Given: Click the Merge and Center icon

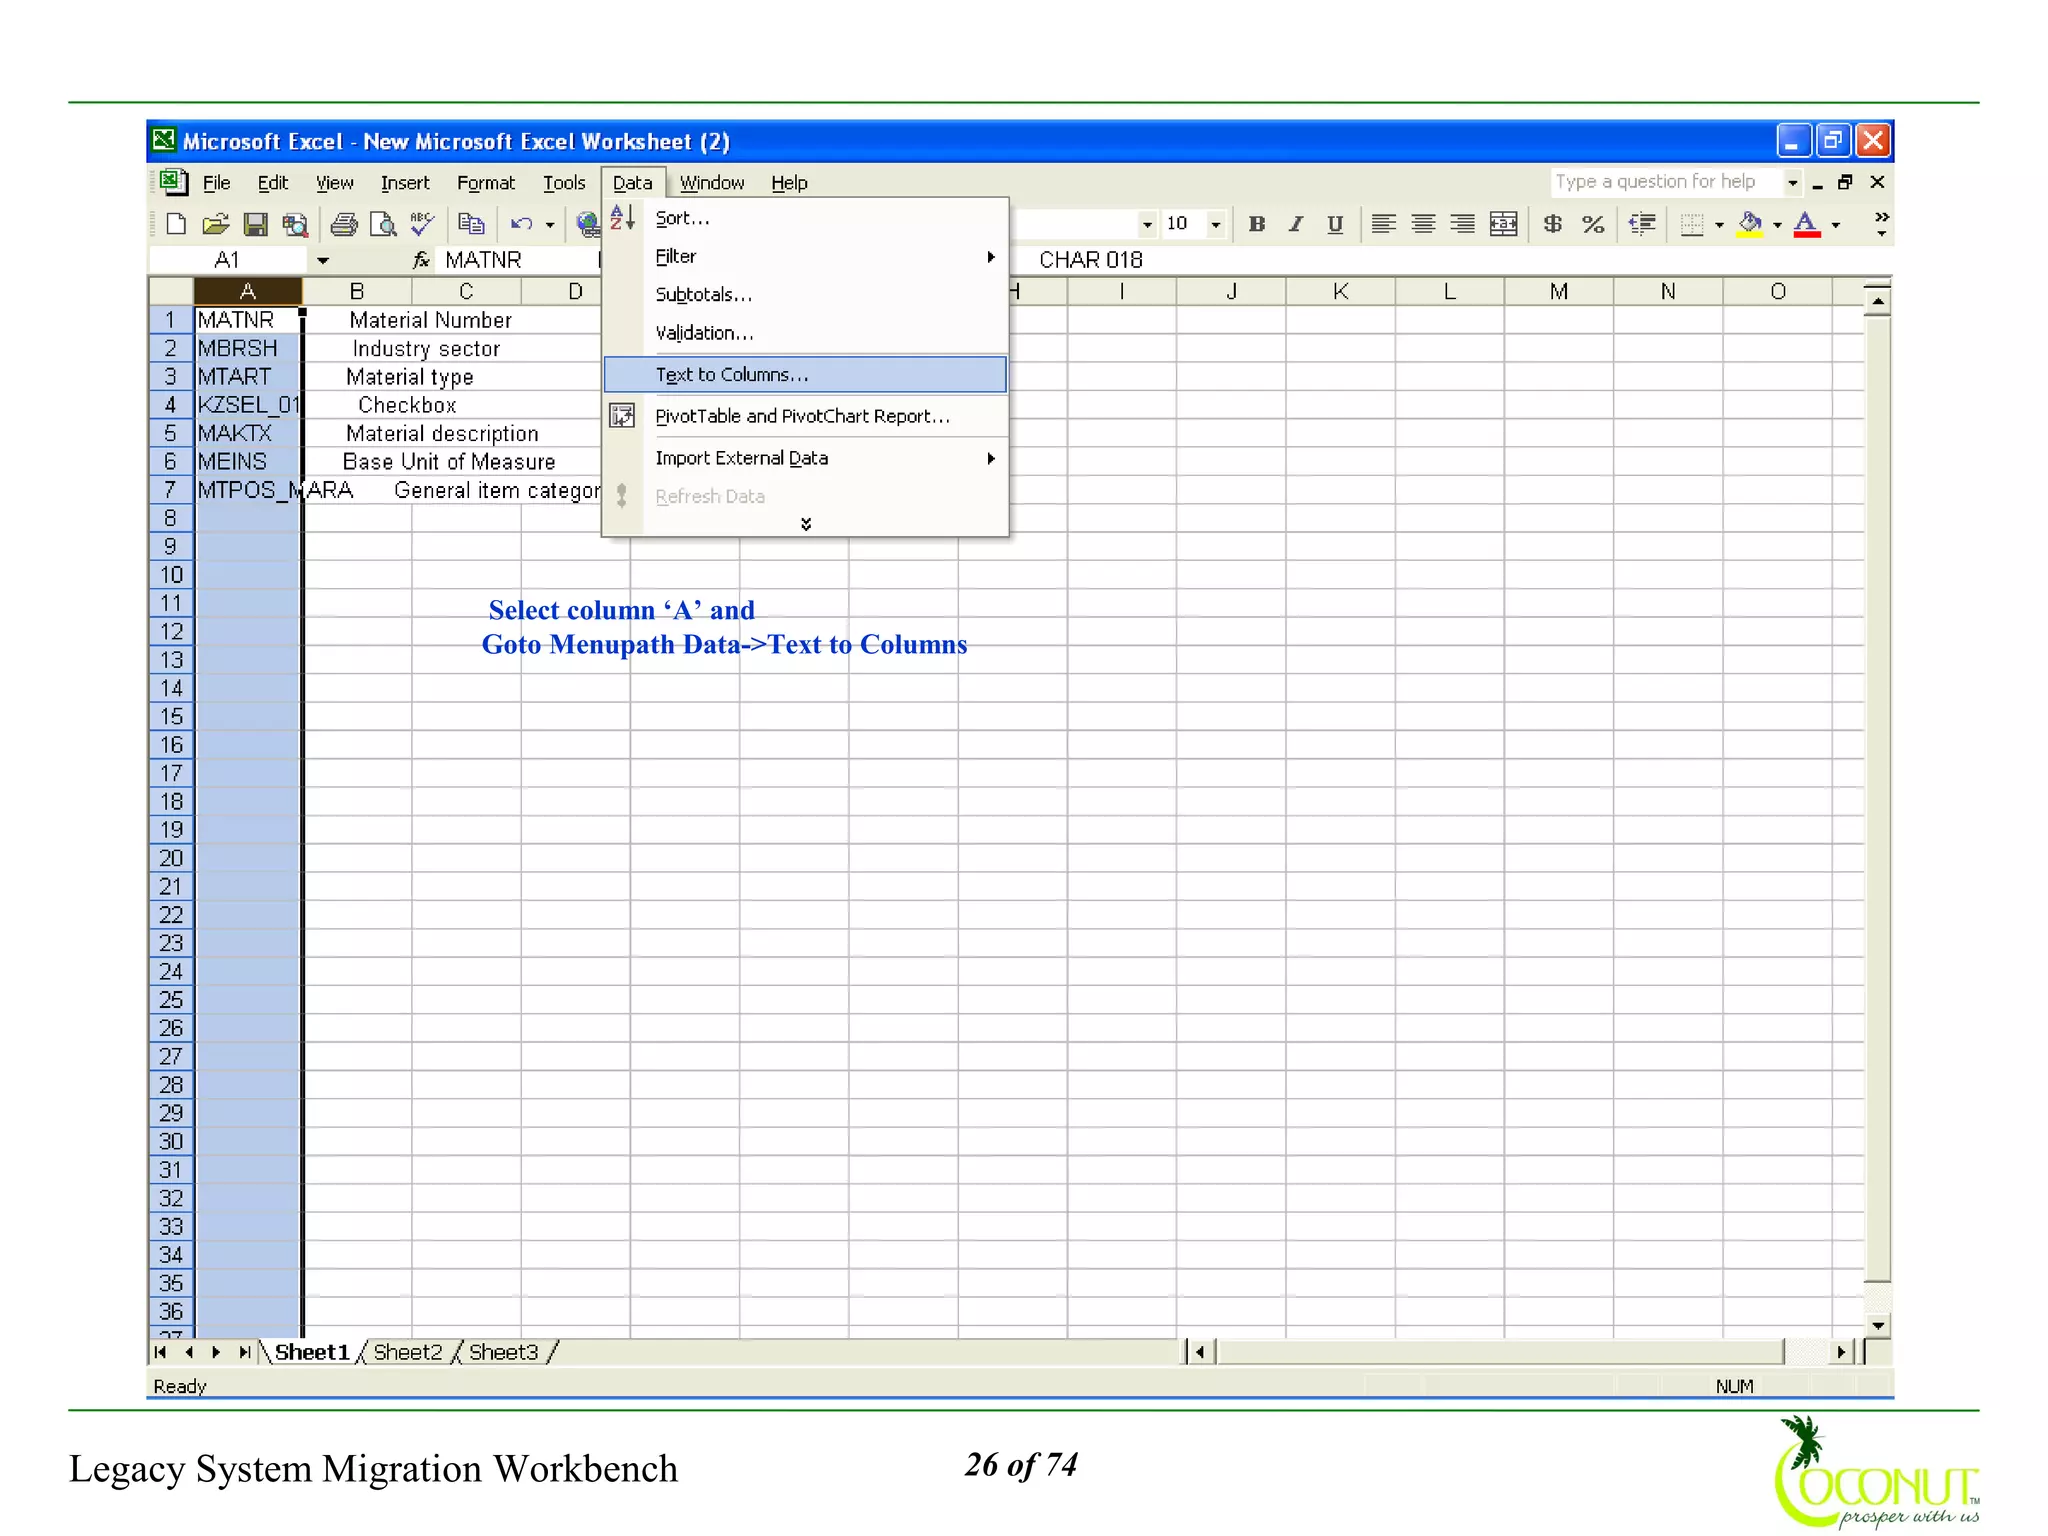Looking at the screenshot, I should [1503, 224].
